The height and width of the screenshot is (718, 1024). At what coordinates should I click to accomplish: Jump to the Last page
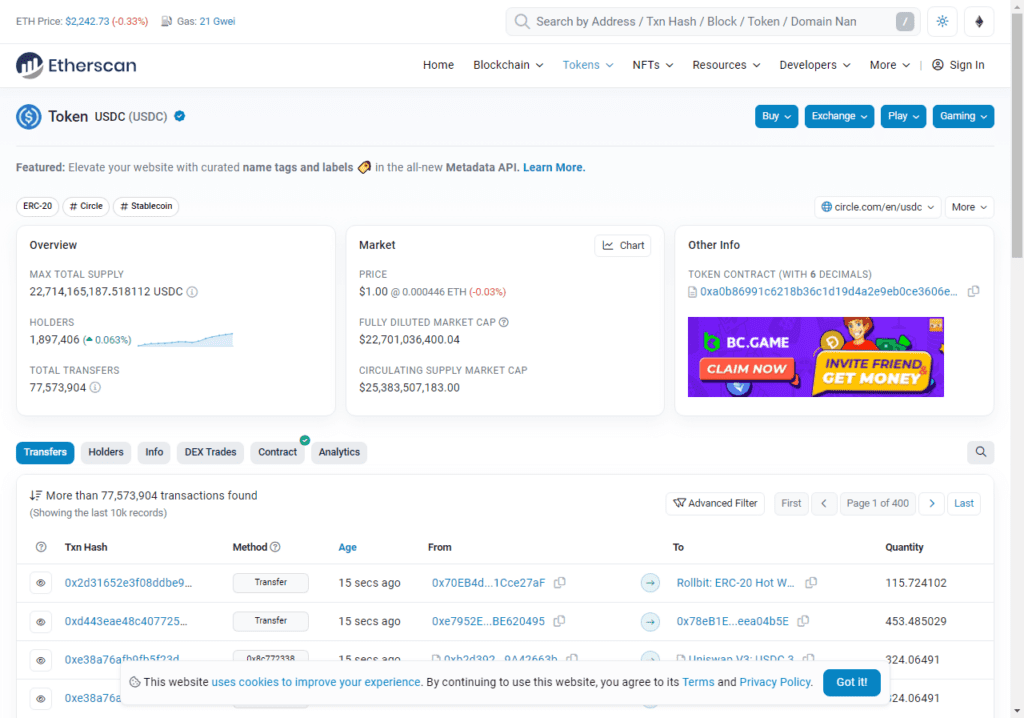pos(963,503)
